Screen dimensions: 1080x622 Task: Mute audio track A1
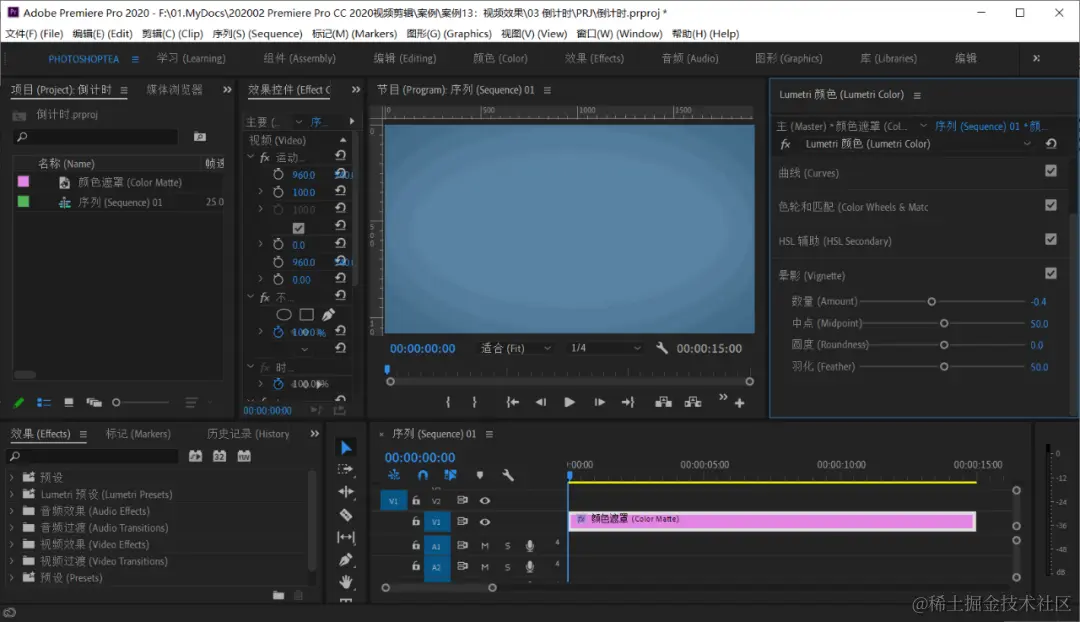485,546
